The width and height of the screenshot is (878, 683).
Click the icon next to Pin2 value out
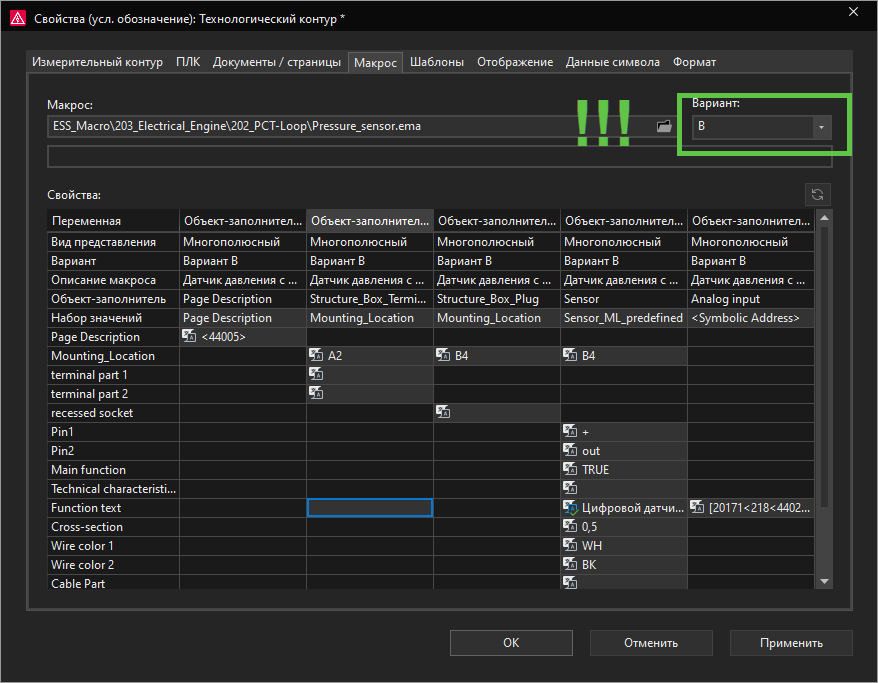coord(570,451)
